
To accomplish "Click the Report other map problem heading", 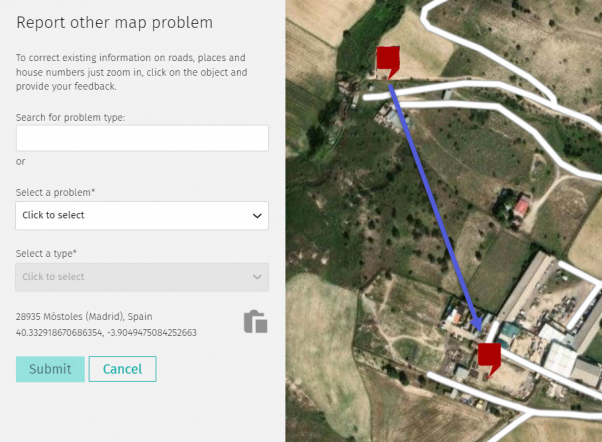I will tap(114, 23).
